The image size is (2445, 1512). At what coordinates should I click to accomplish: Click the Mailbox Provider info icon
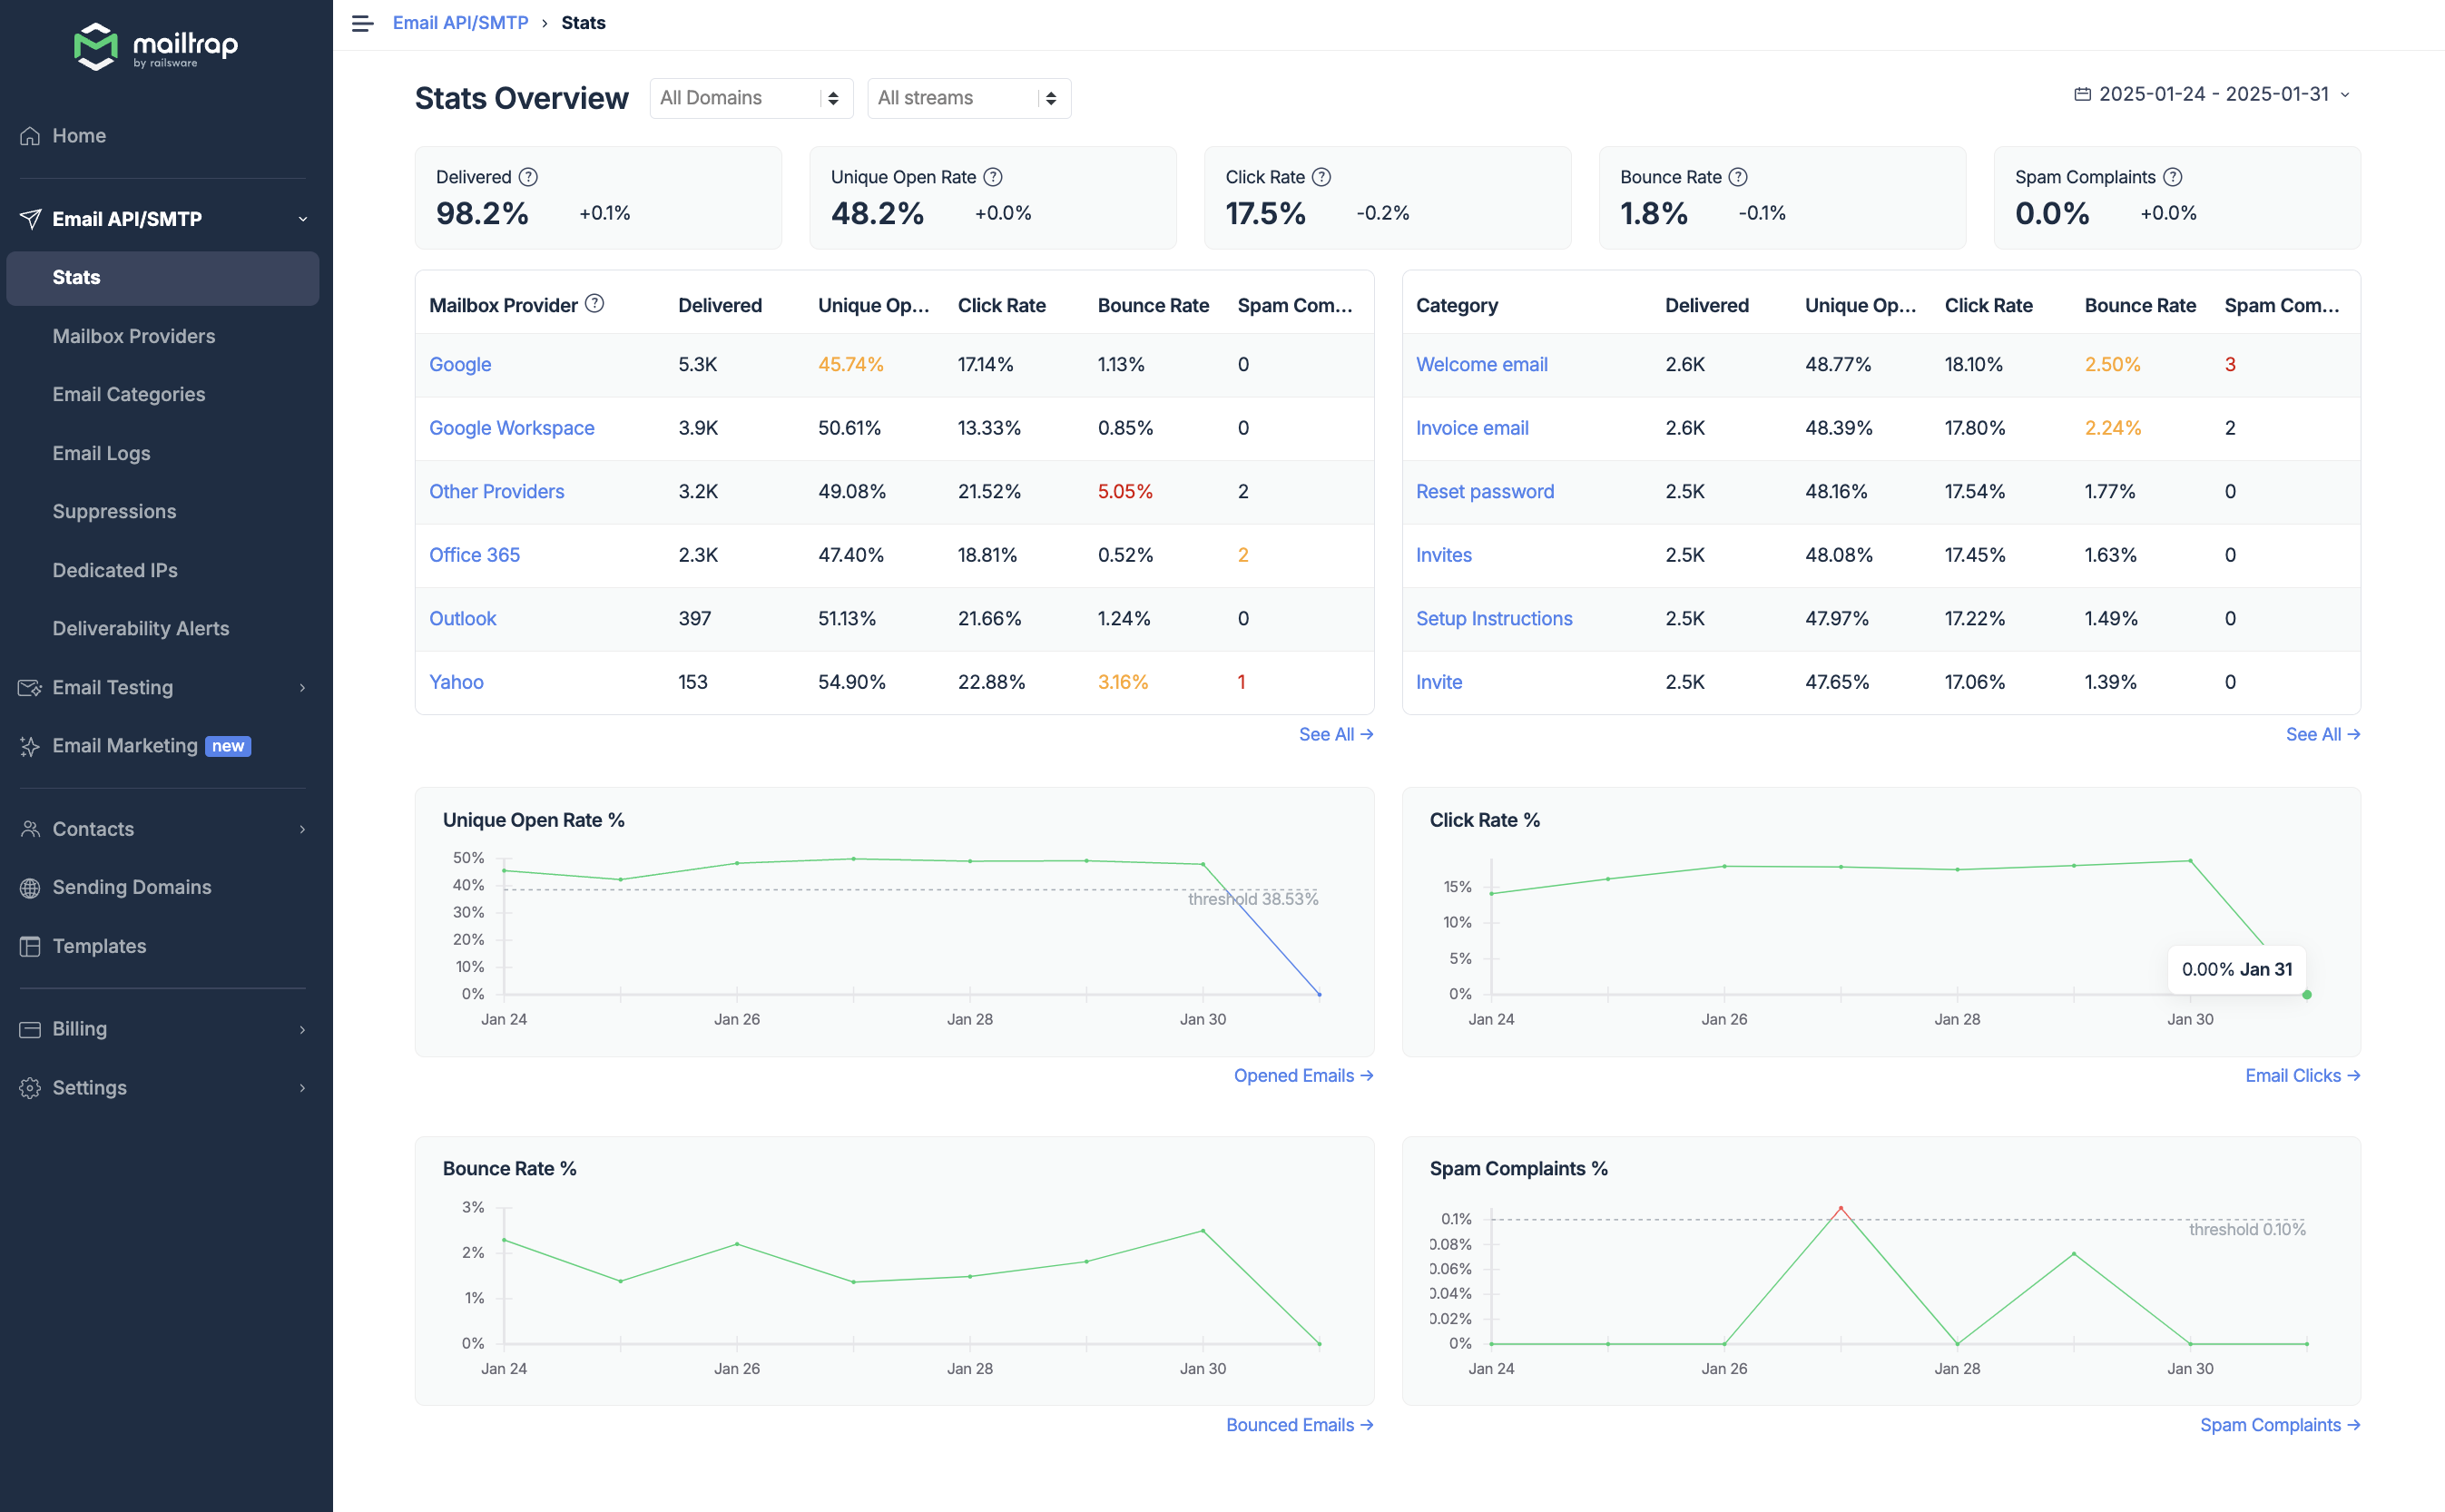point(594,304)
